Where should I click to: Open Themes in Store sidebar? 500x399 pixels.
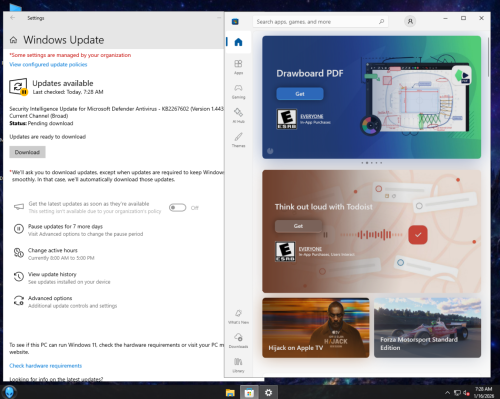coord(238,140)
